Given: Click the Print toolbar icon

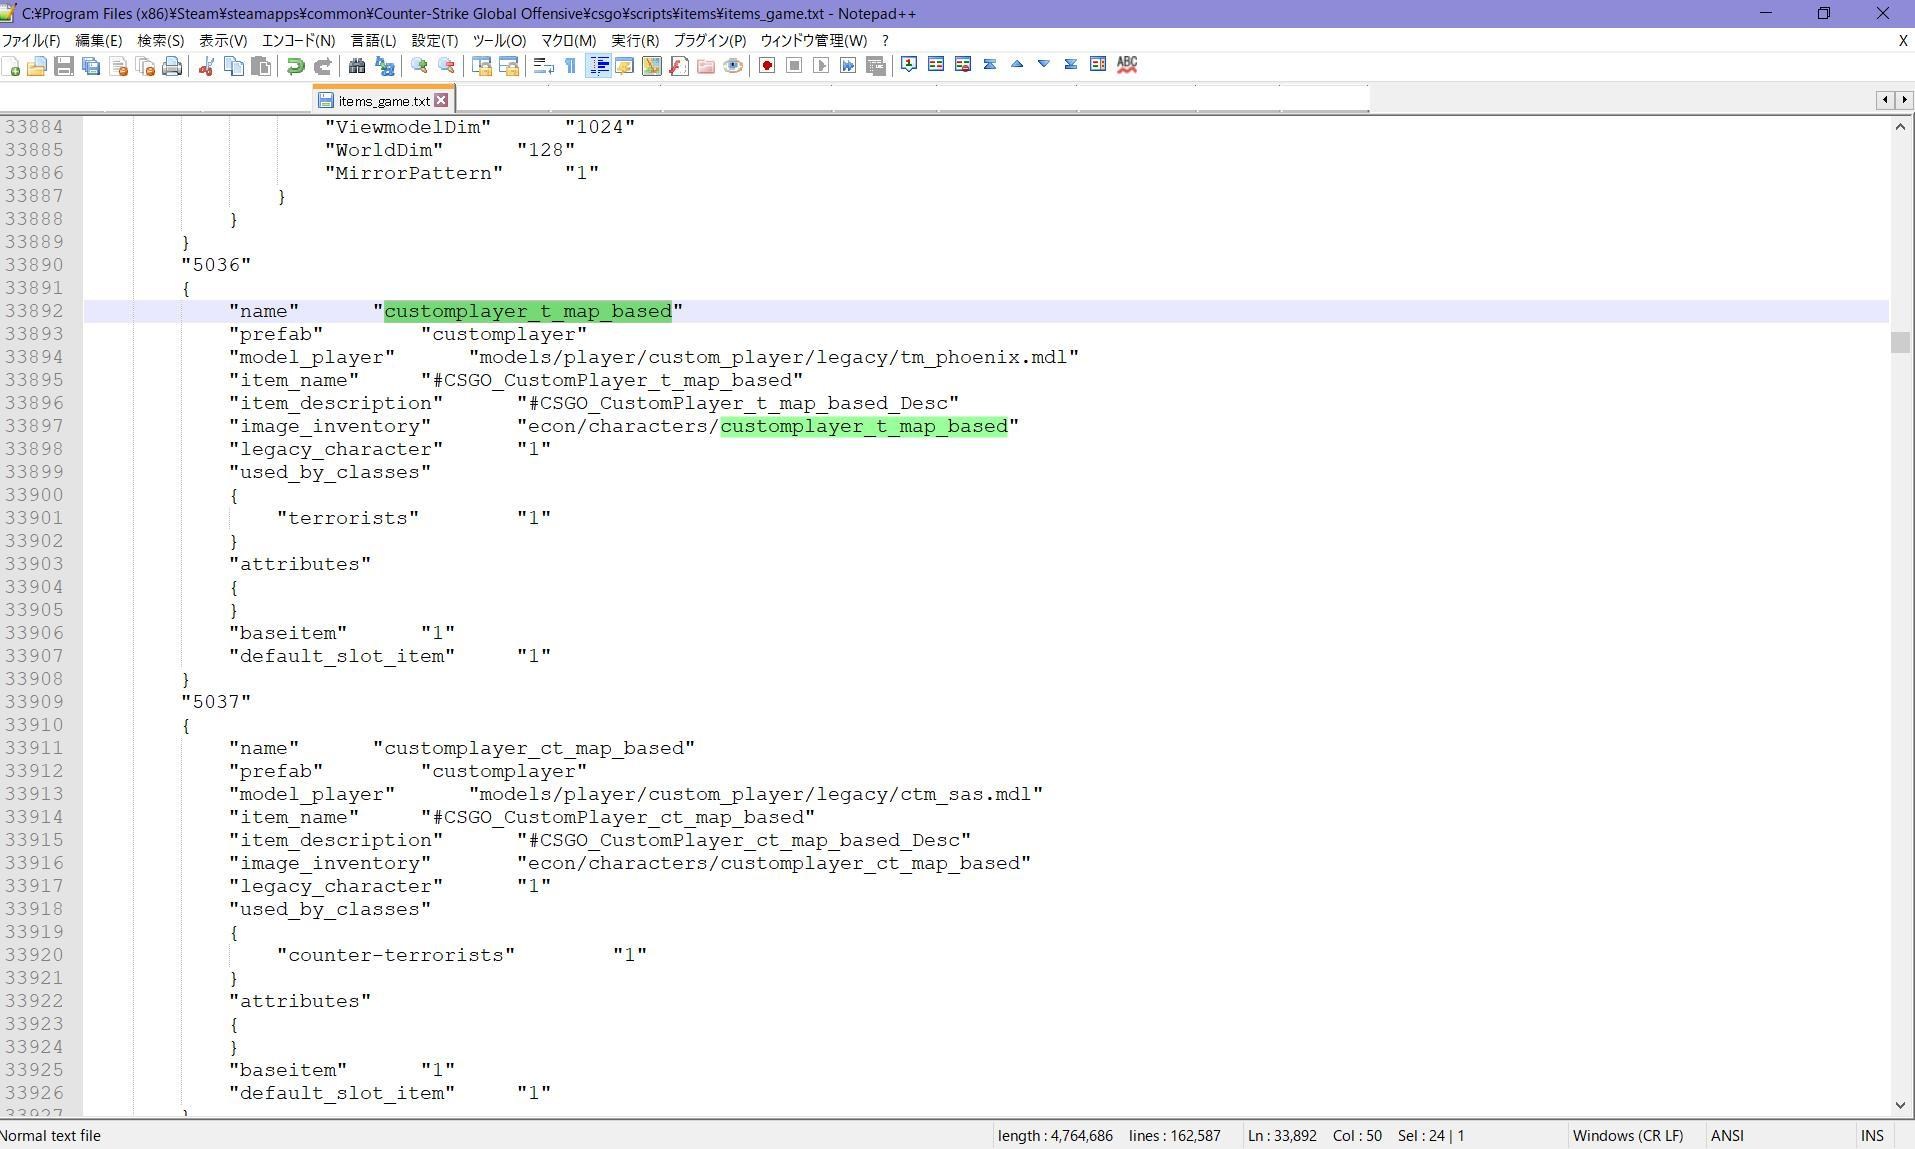Looking at the screenshot, I should pos(172,66).
